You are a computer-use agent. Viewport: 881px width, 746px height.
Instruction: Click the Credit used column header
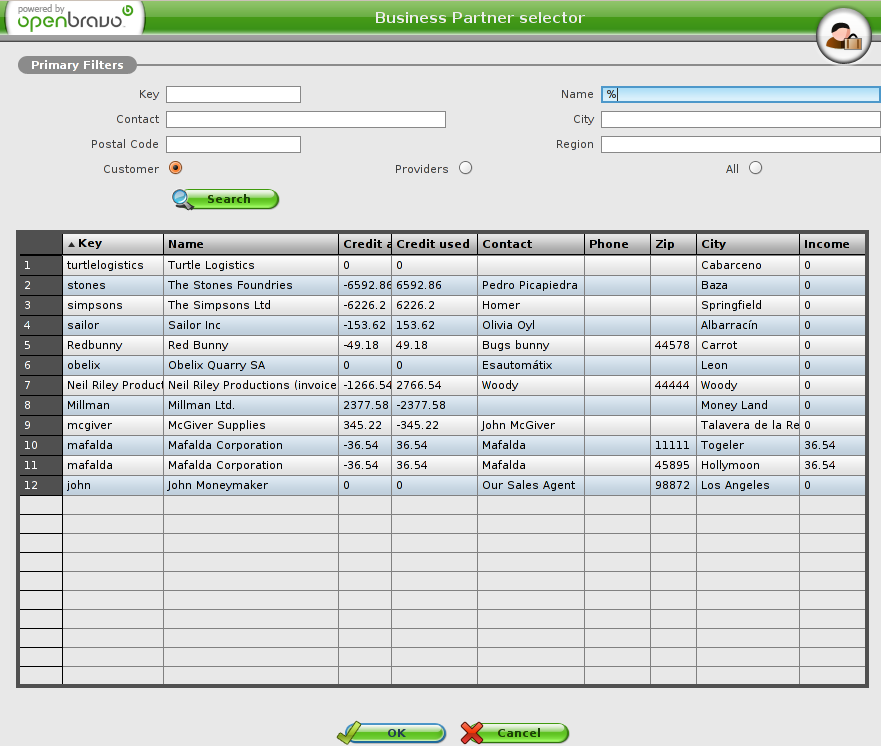pyautogui.click(x=433, y=244)
